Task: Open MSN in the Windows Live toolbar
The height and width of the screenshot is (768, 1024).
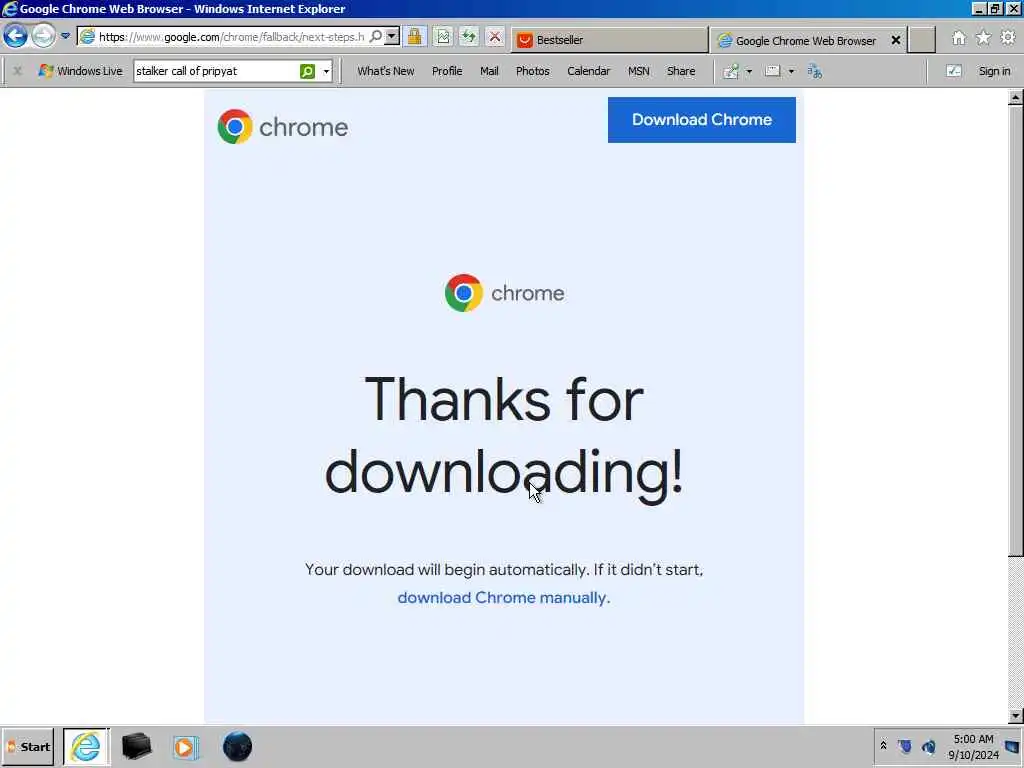Action: (x=638, y=71)
